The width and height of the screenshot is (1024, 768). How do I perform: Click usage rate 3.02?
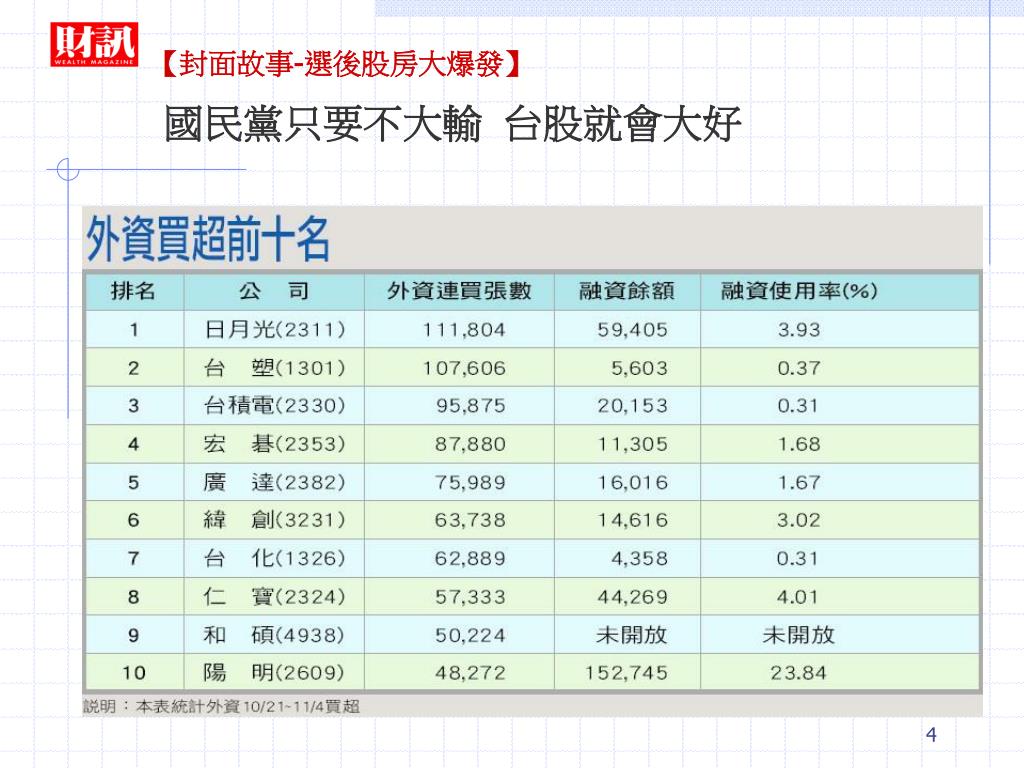[799, 520]
